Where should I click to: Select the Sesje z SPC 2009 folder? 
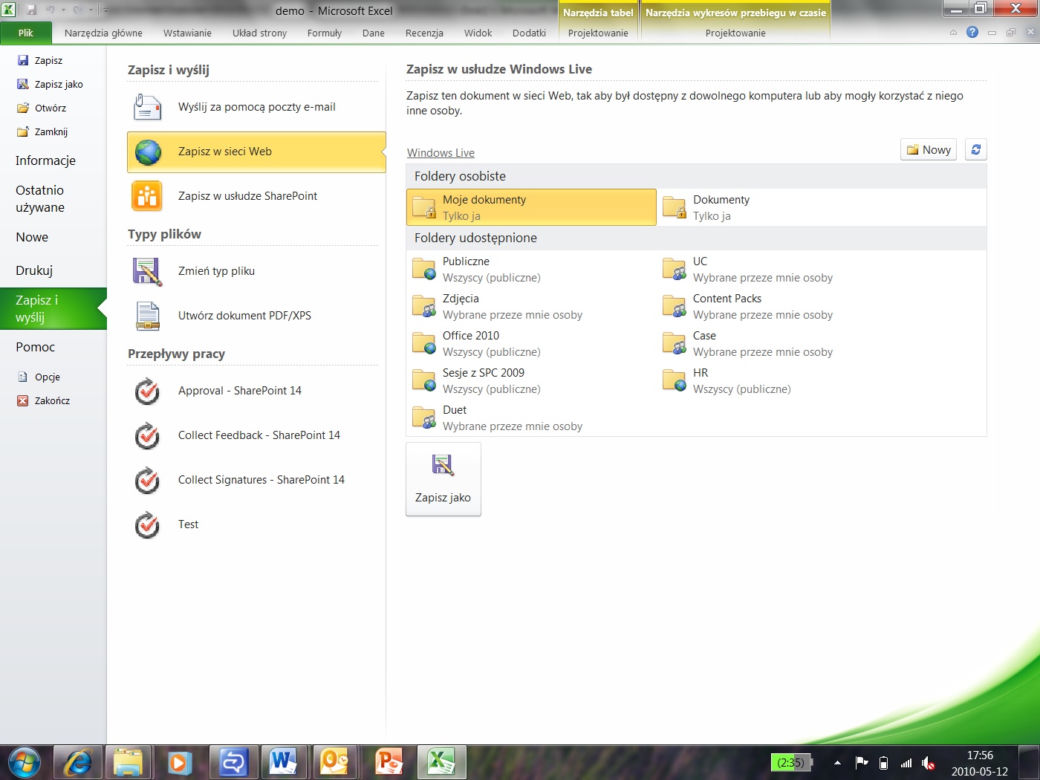click(x=531, y=381)
